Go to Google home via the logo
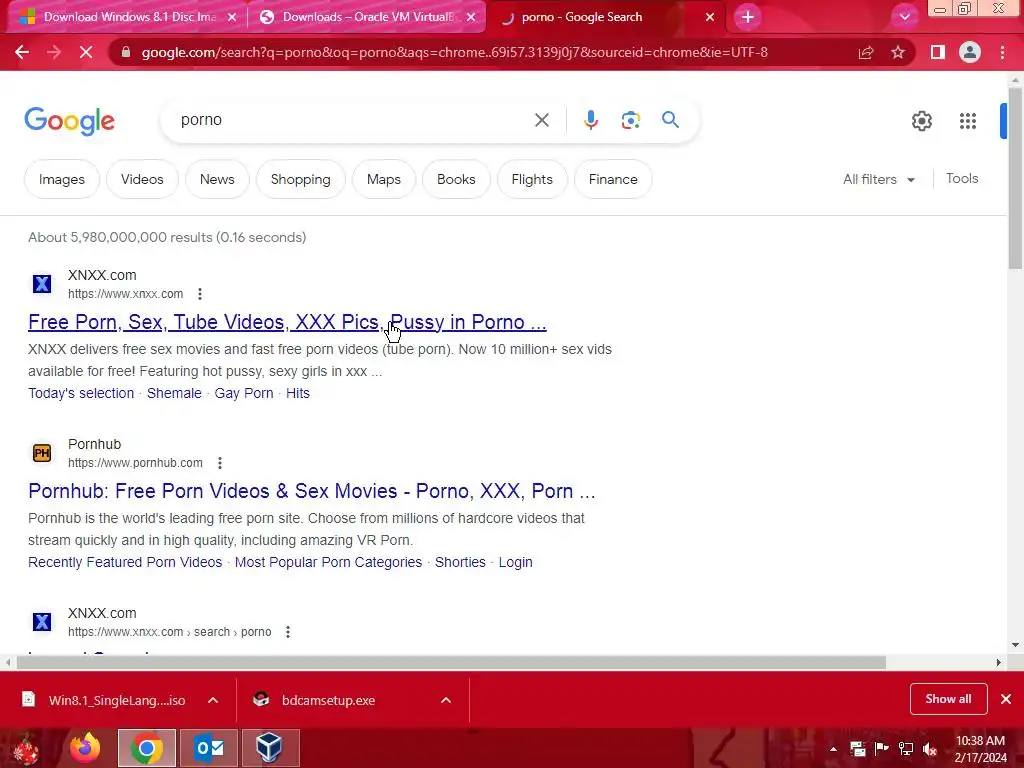 (69, 121)
